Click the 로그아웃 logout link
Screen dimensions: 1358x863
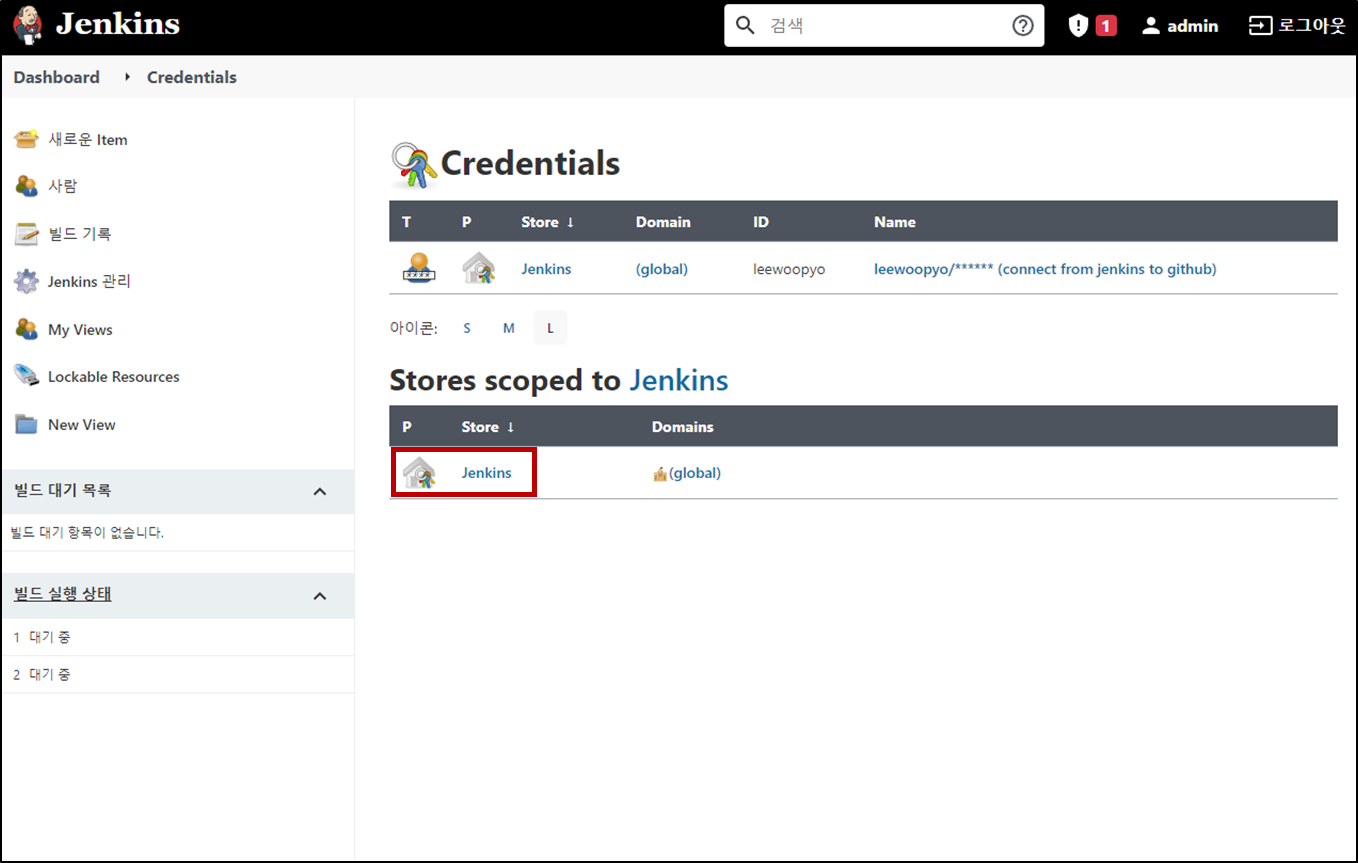click(x=1297, y=26)
